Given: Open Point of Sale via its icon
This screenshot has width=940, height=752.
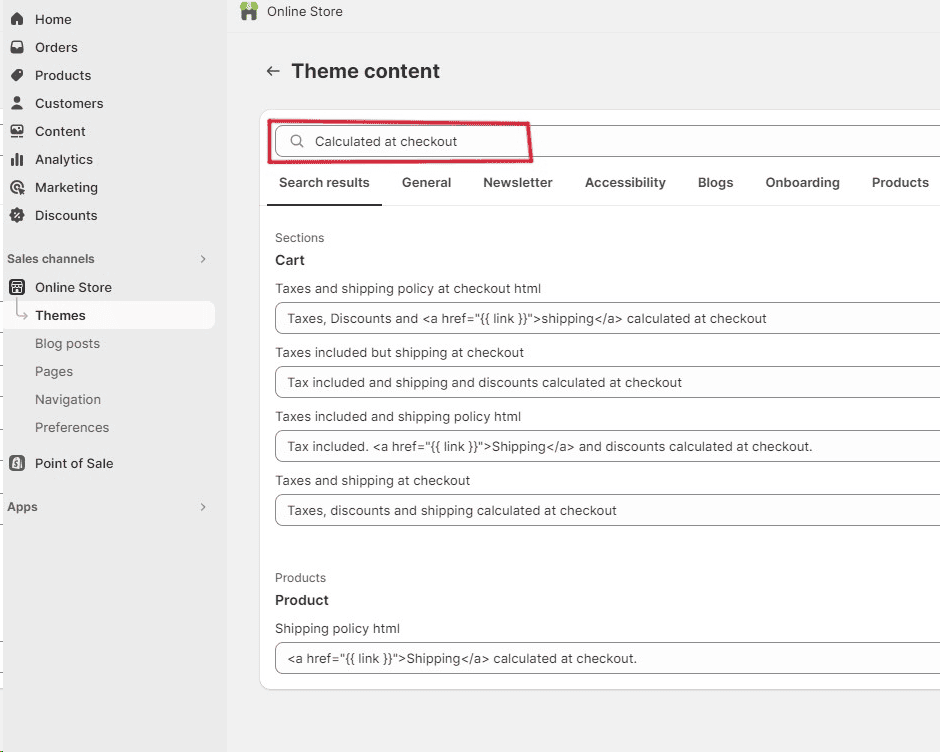Looking at the screenshot, I should tap(16, 463).
